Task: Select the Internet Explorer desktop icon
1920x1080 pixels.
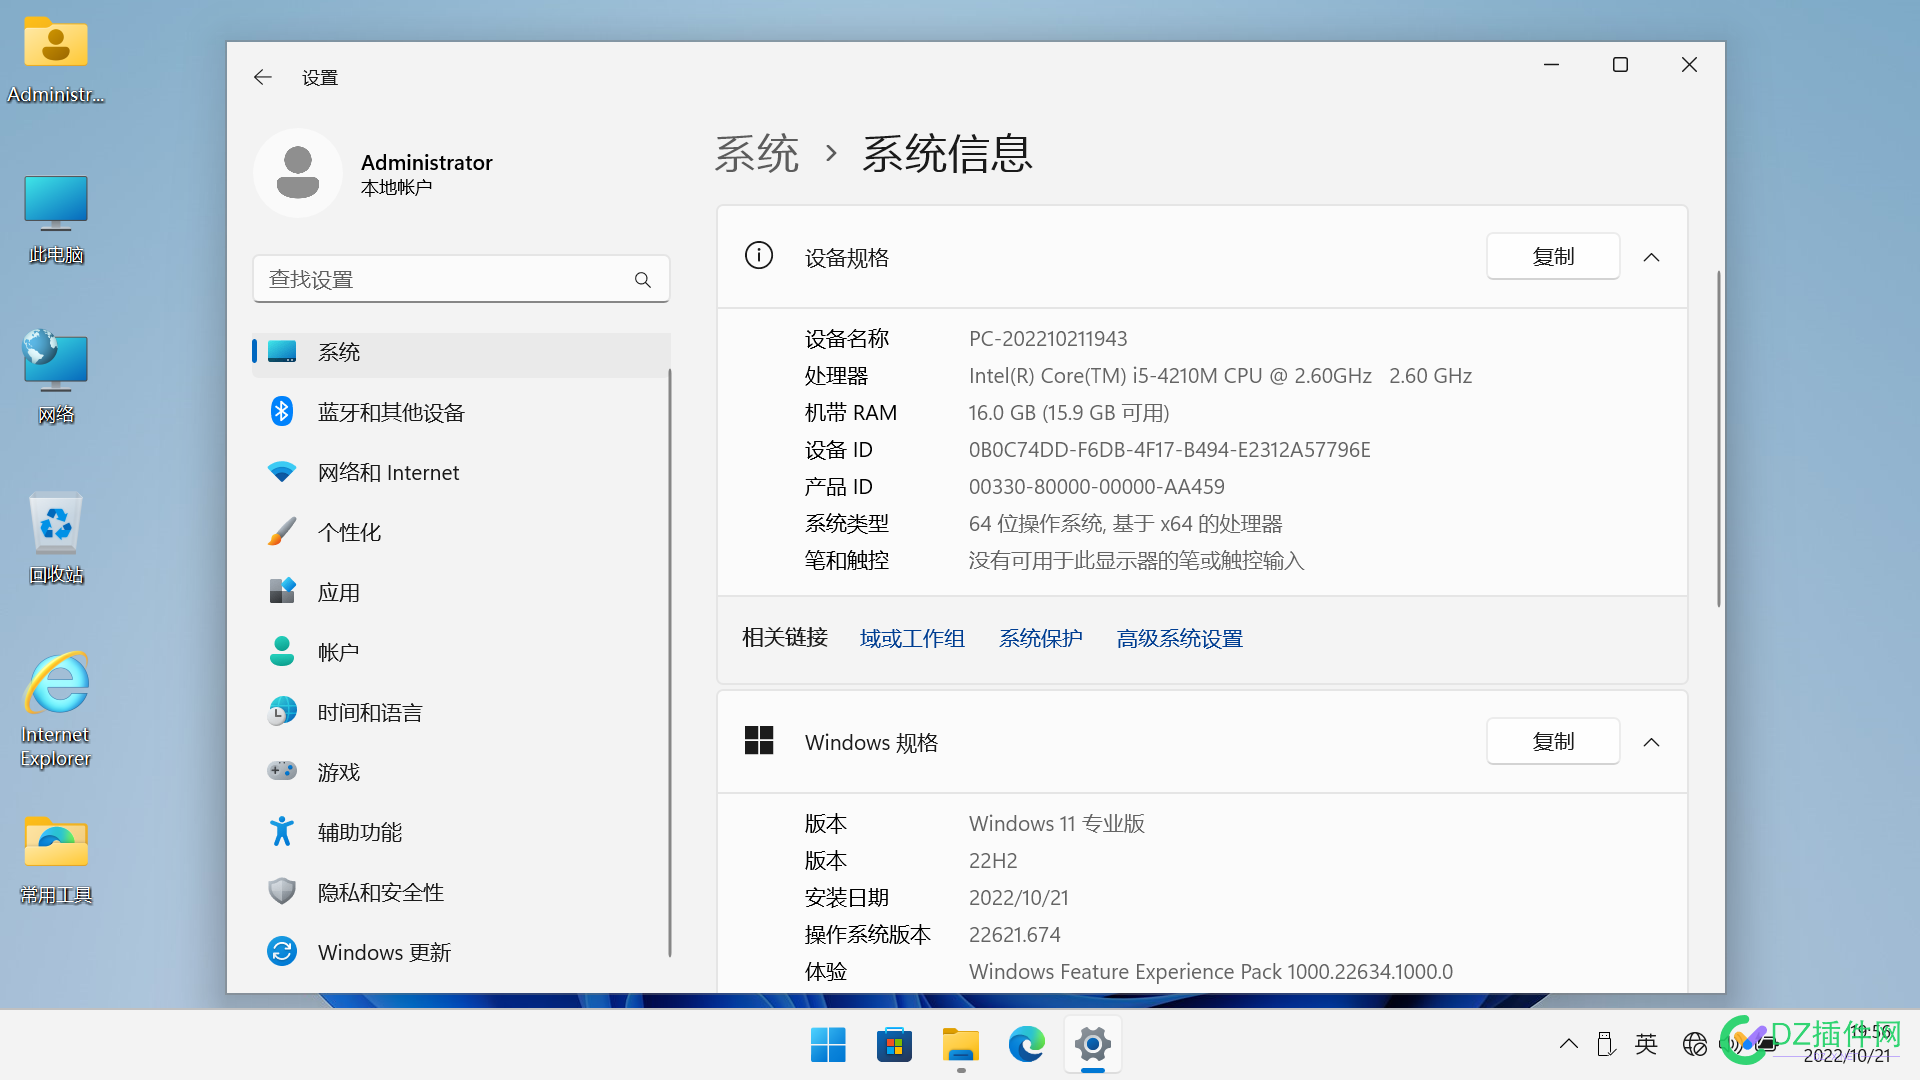Action: [56, 710]
